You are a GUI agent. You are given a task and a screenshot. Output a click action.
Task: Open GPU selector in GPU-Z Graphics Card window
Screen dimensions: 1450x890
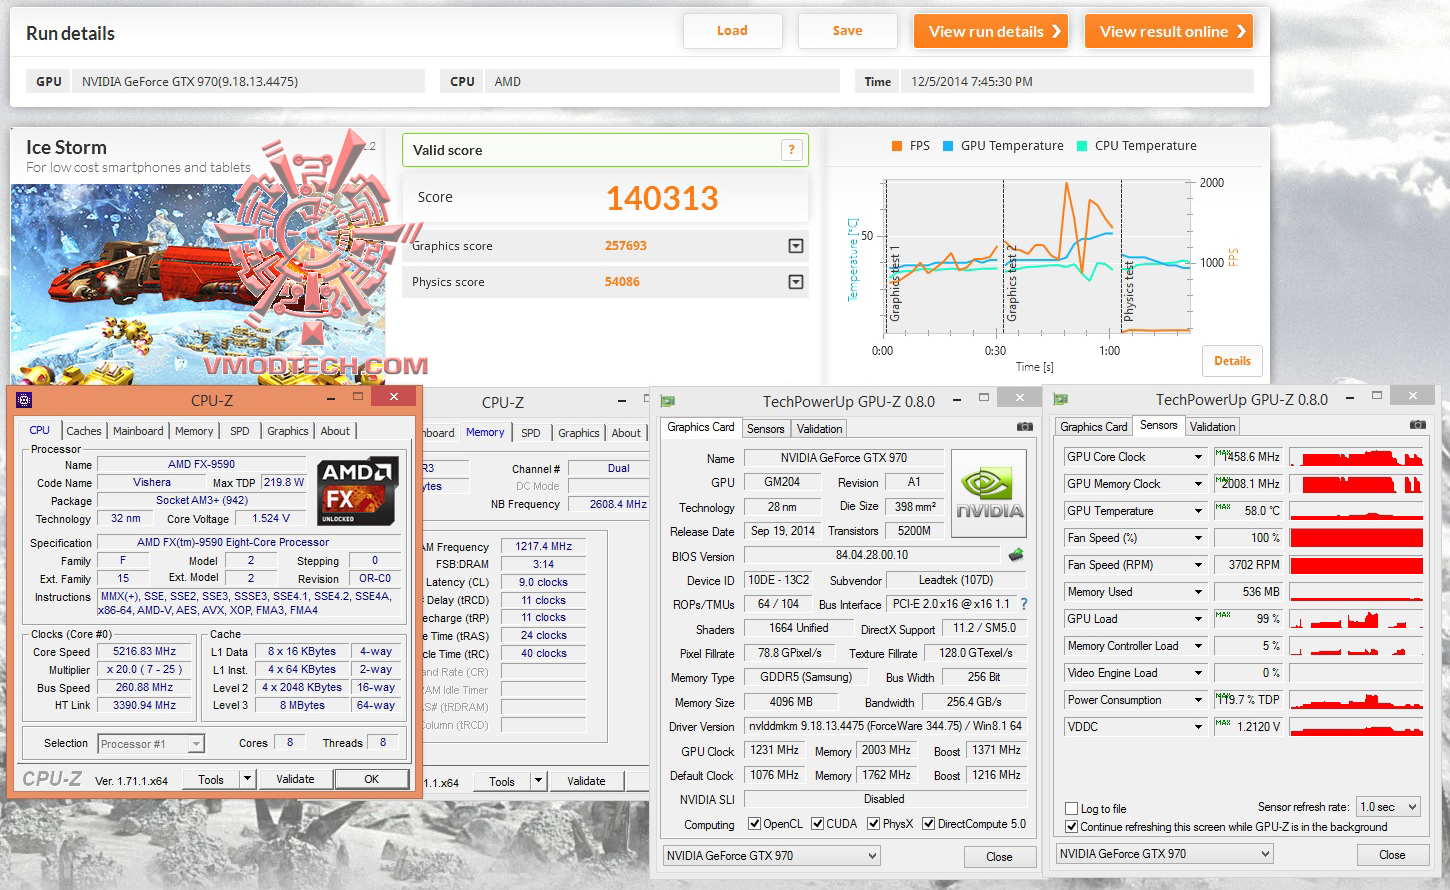tap(771, 856)
